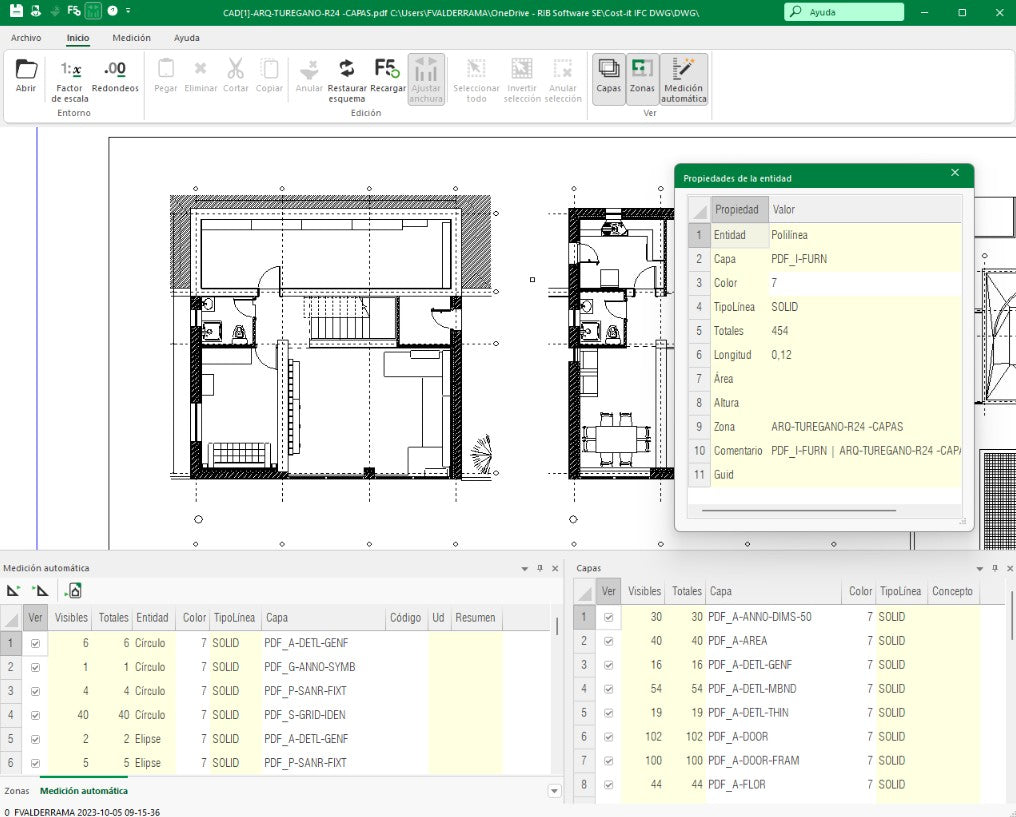
Task: Click the Ayuda search box
Action: pos(844,12)
